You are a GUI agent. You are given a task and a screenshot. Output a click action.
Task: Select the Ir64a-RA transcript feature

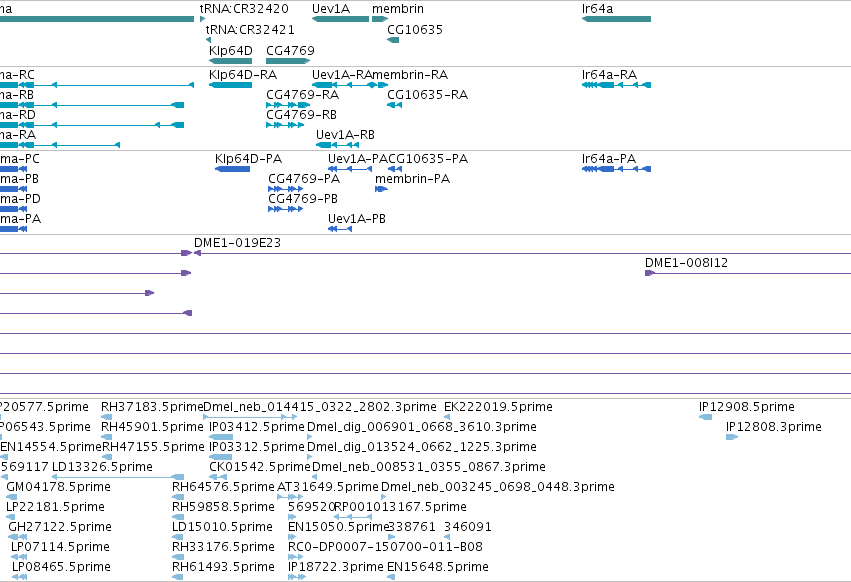tap(616, 85)
